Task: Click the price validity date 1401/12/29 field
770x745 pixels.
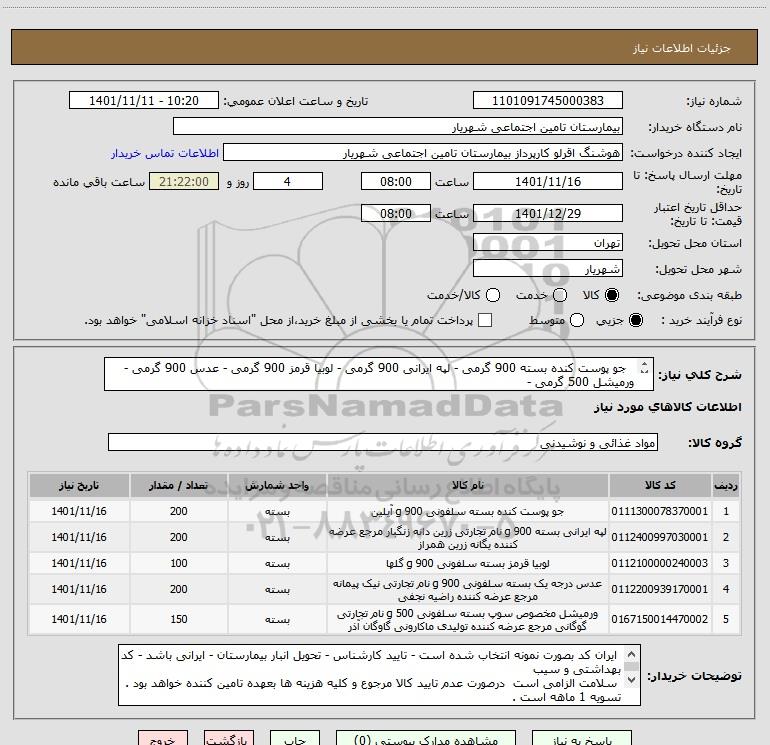Action: pos(548,213)
